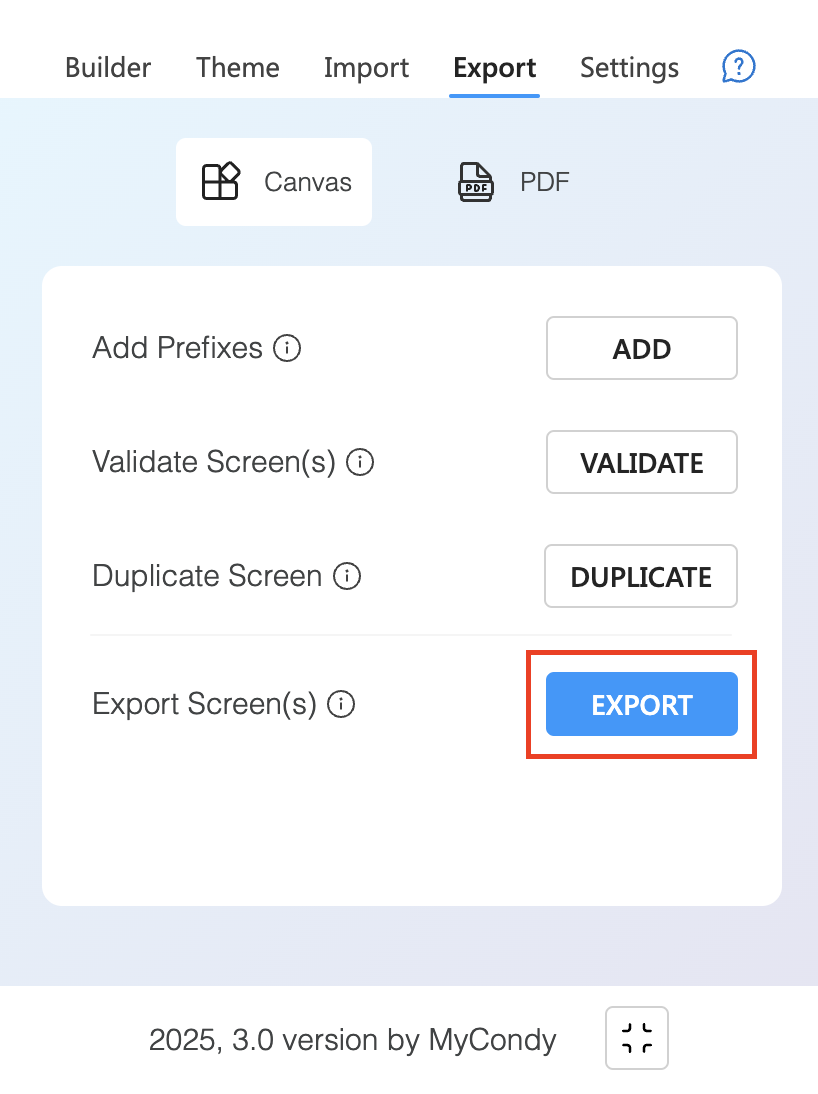Choose the PDF export mode

point(513,181)
